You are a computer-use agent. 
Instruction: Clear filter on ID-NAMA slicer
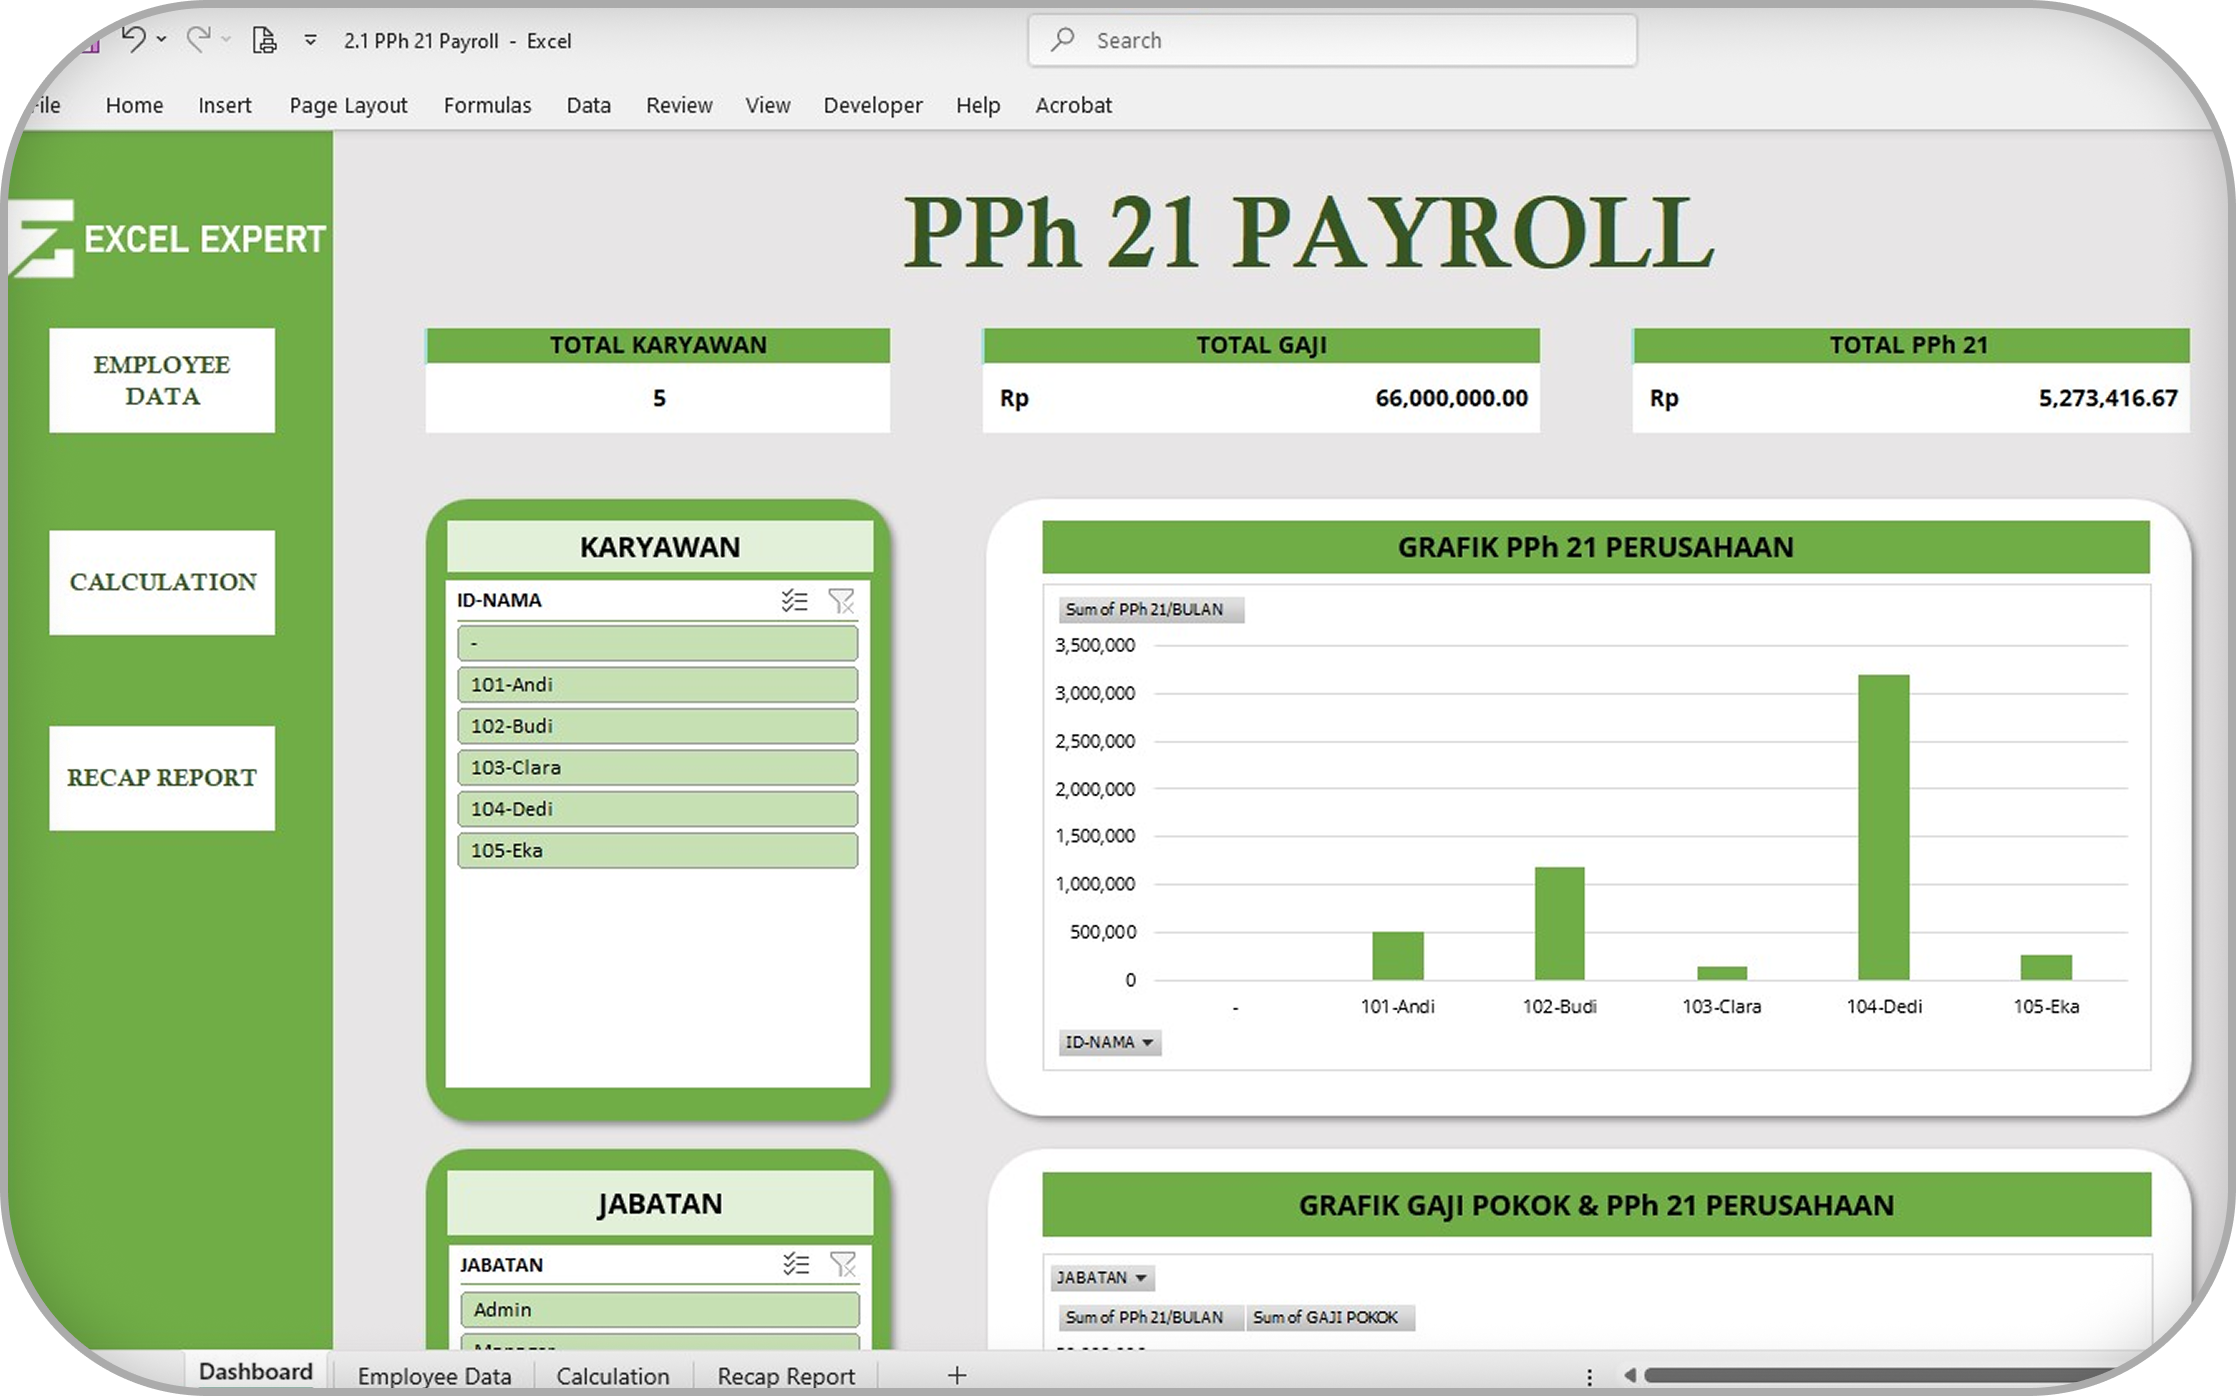point(842,601)
